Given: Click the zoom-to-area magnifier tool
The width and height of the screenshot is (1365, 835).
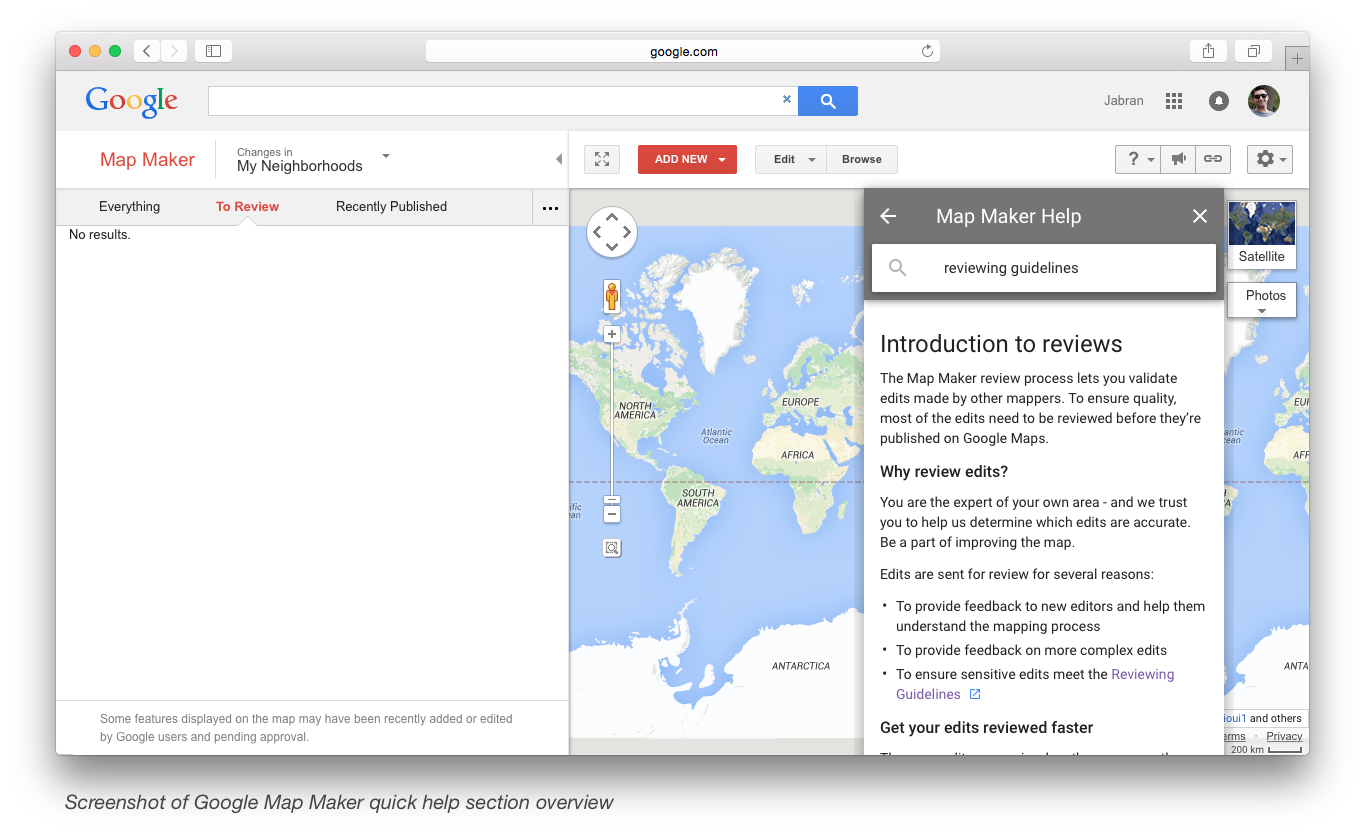Looking at the screenshot, I should [612, 548].
